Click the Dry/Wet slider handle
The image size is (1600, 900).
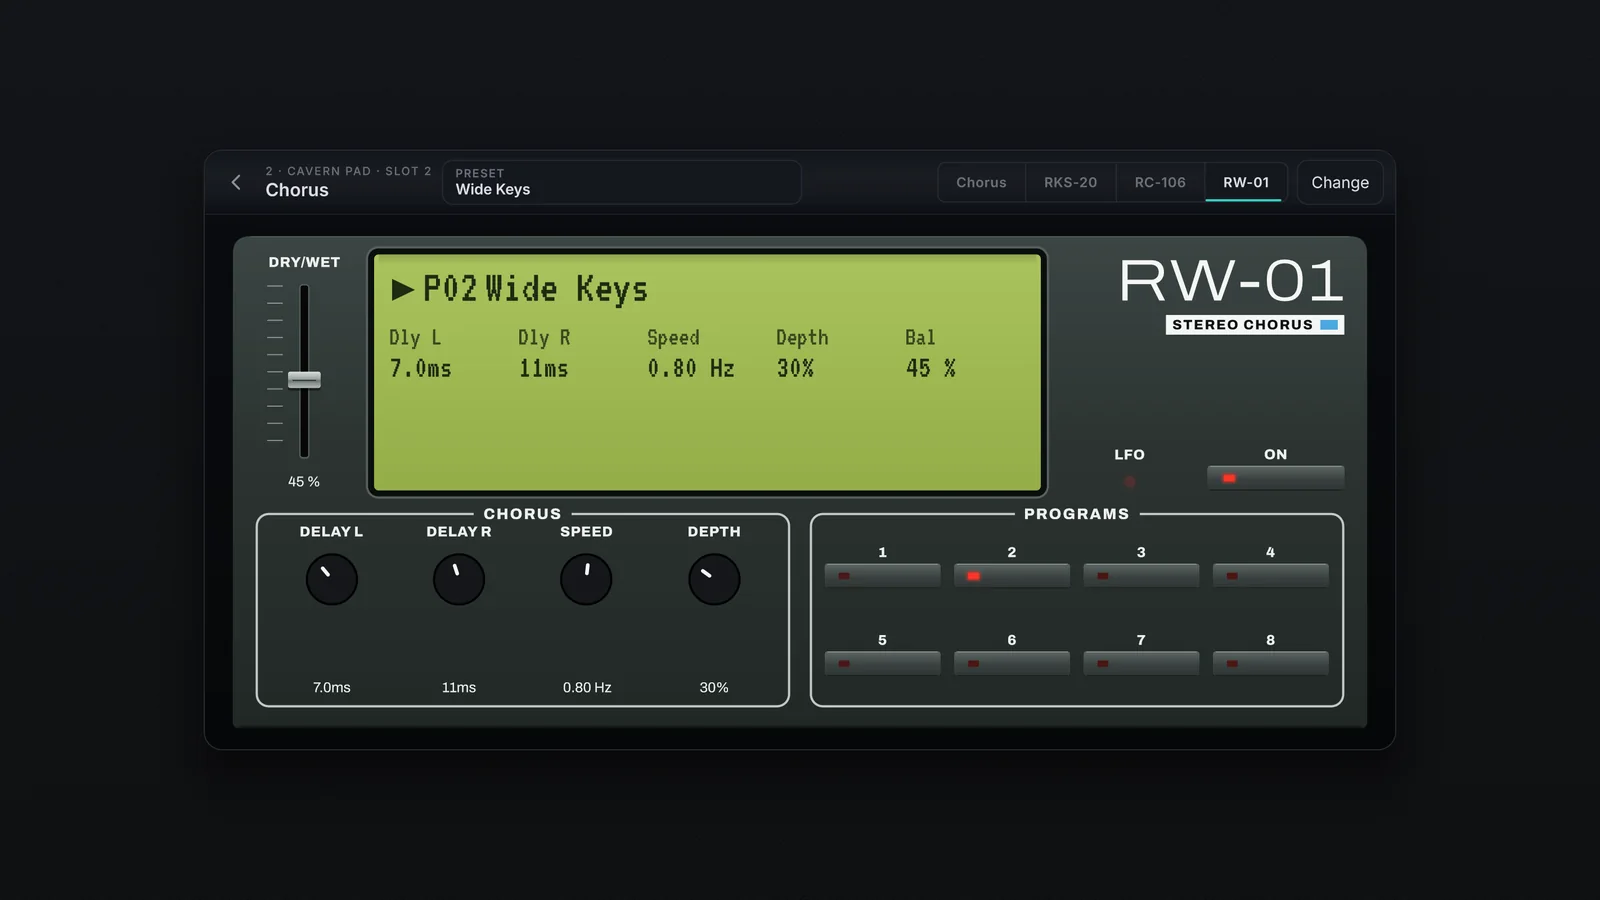(x=304, y=380)
